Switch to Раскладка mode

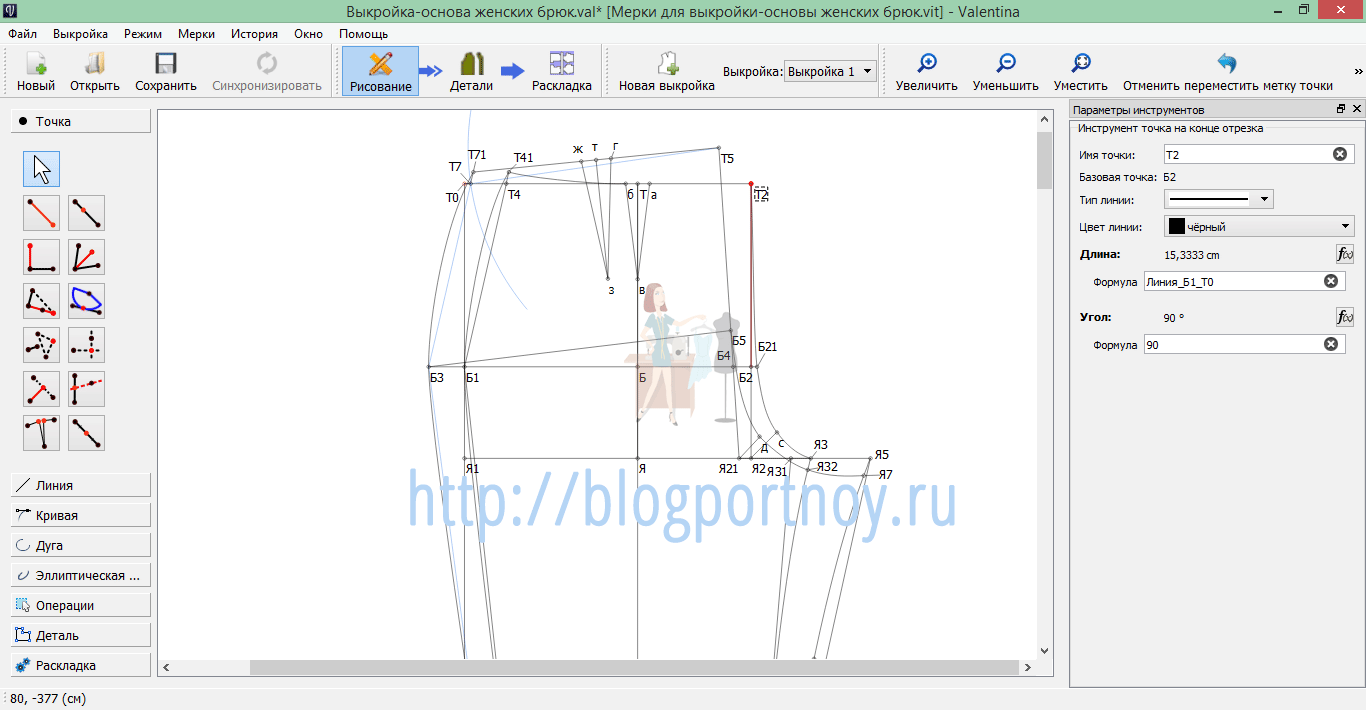561,72
